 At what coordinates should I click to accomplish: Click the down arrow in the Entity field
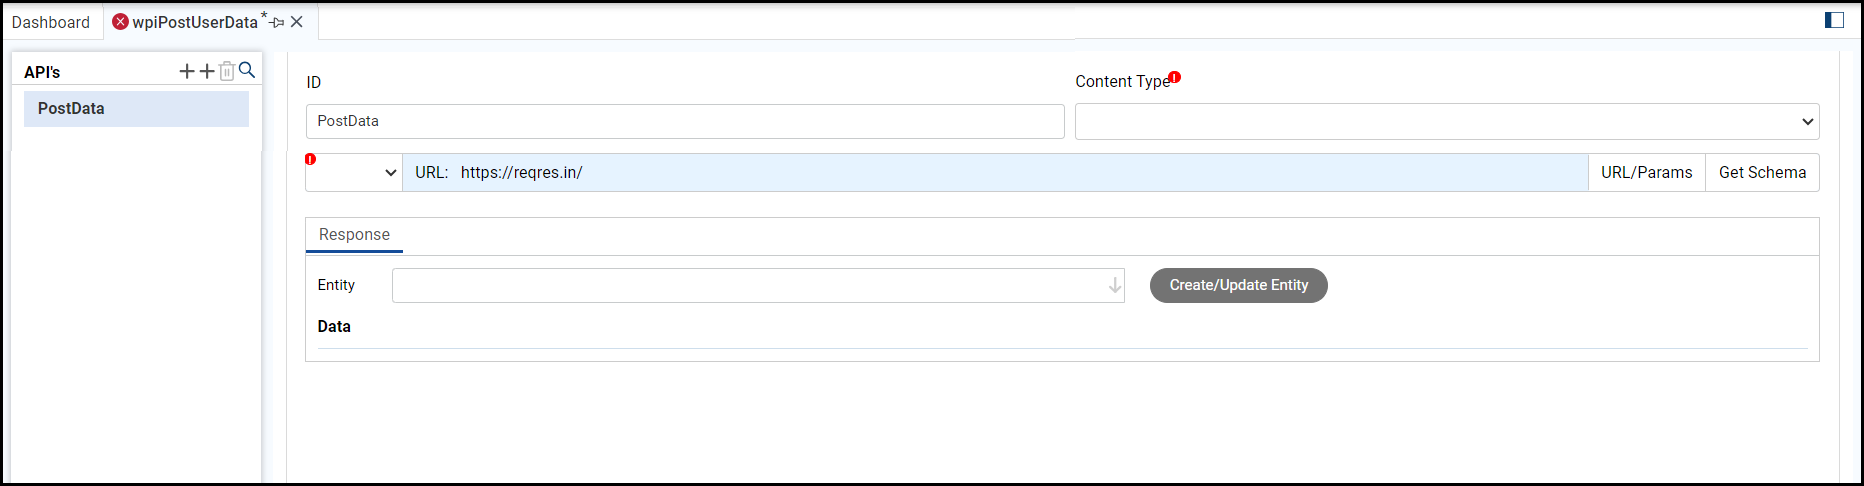click(1114, 286)
